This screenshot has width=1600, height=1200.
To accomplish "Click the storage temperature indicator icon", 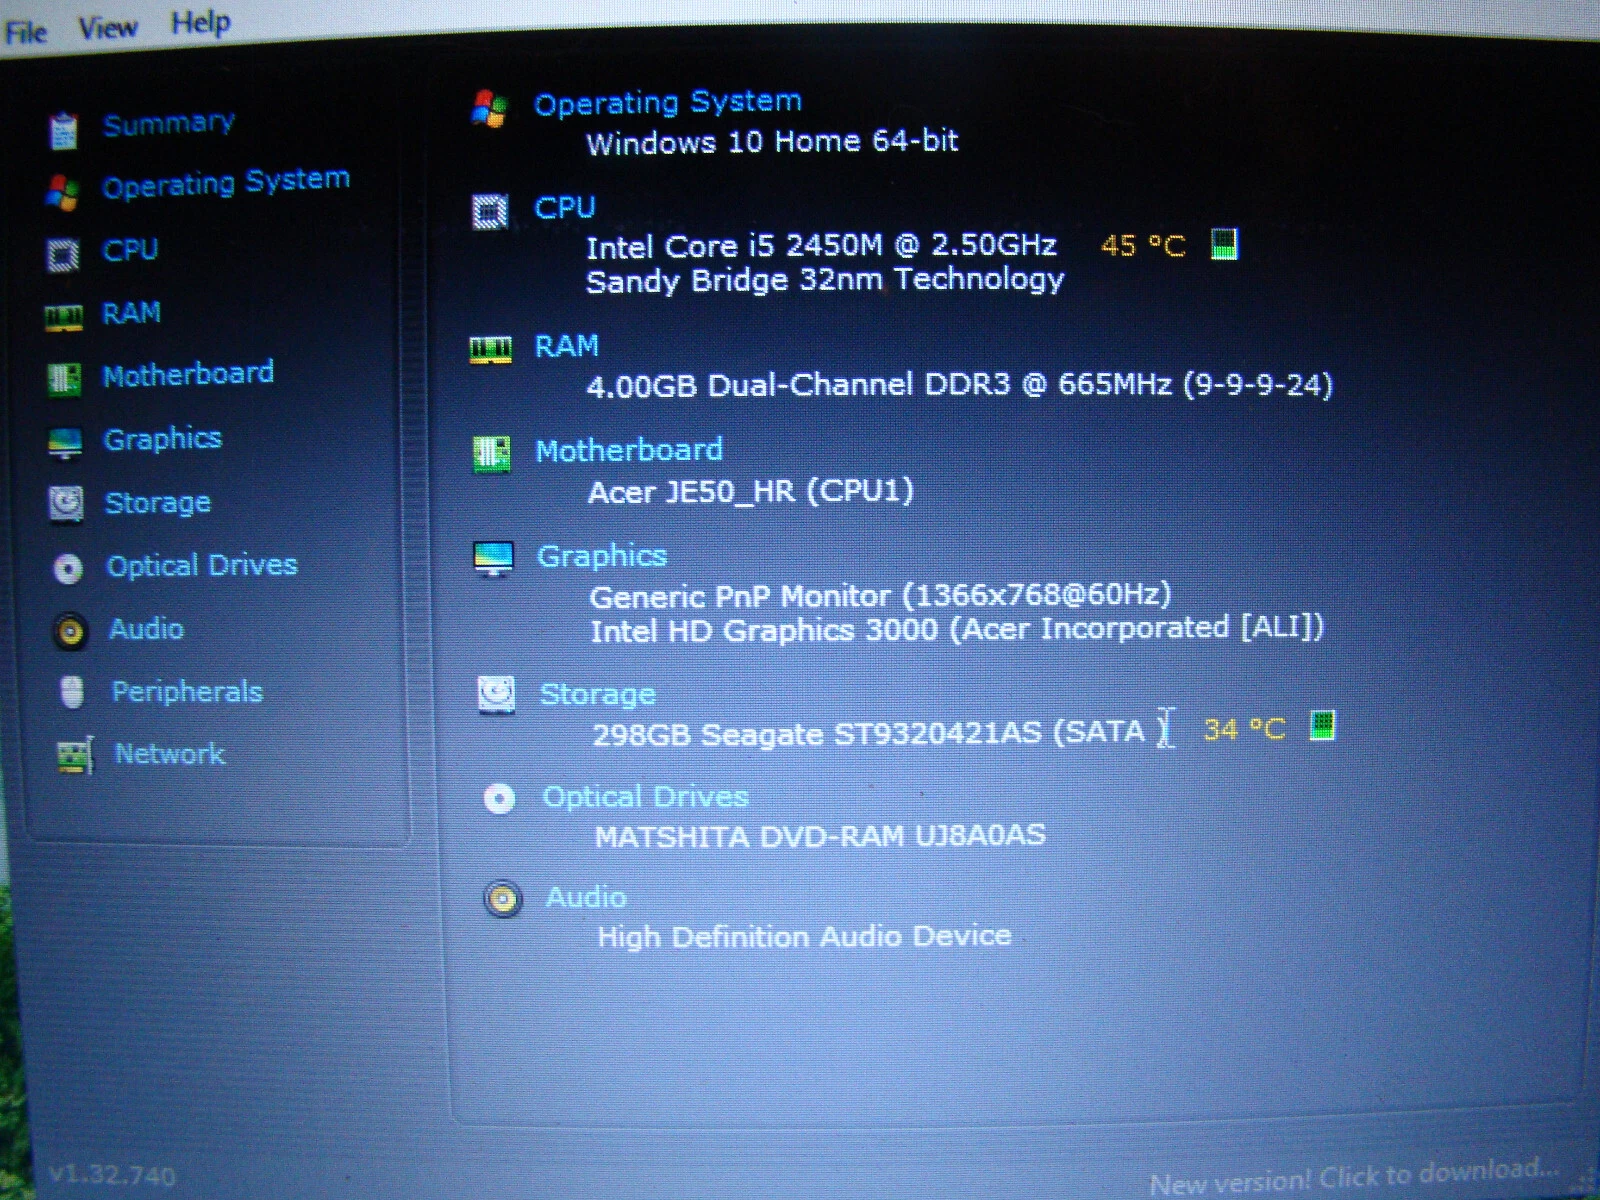I will [1322, 726].
